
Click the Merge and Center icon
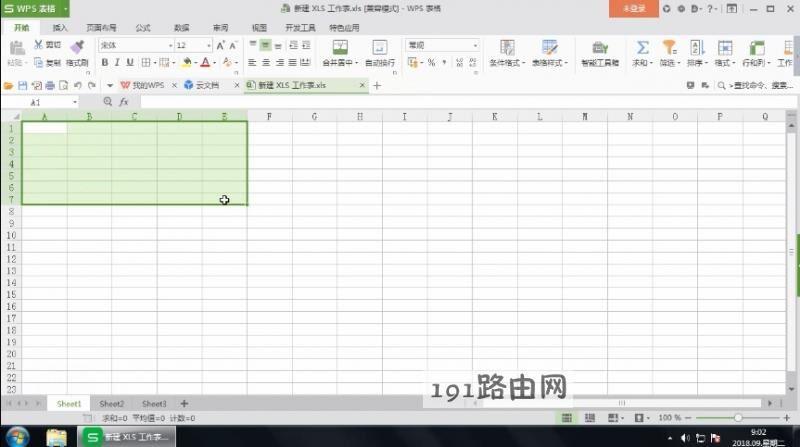point(340,47)
